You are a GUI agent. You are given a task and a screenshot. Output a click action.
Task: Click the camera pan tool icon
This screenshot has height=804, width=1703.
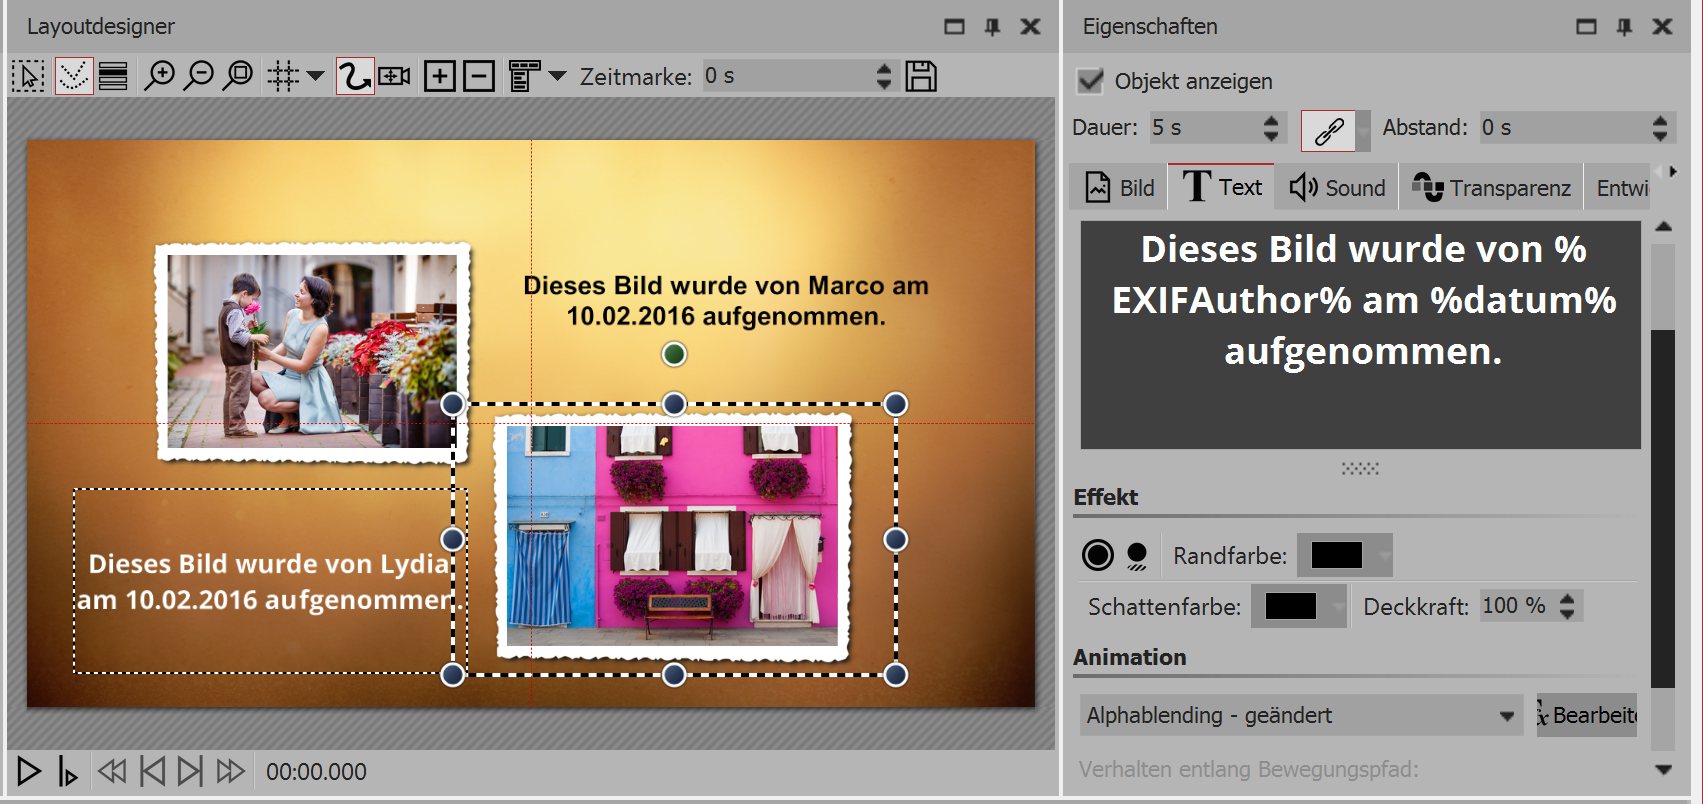pyautogui.click(x=394, y=76)
